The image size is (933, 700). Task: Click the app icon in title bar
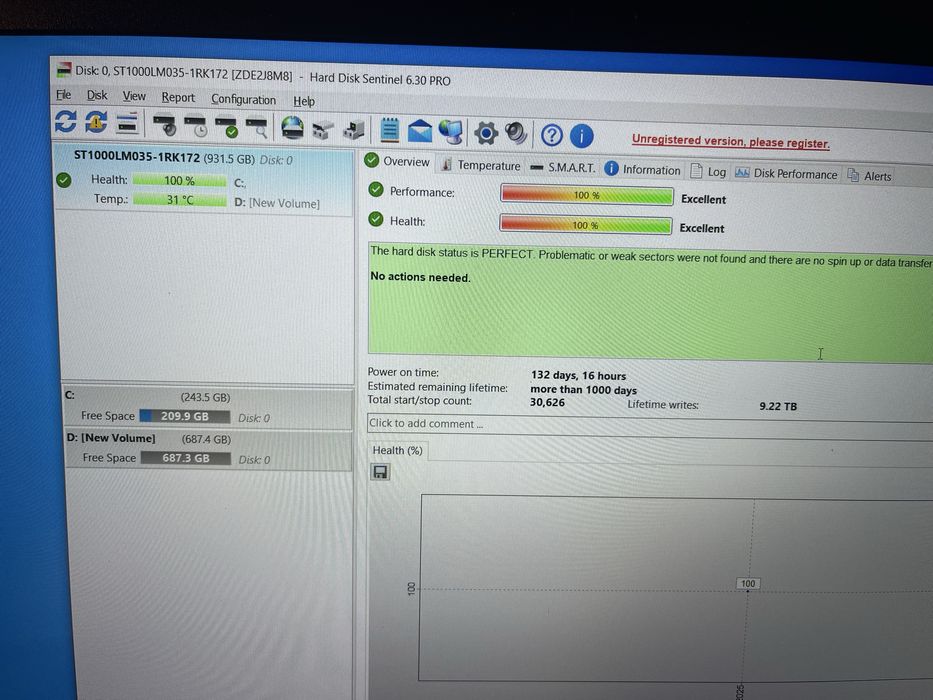[x=64, y=69]
